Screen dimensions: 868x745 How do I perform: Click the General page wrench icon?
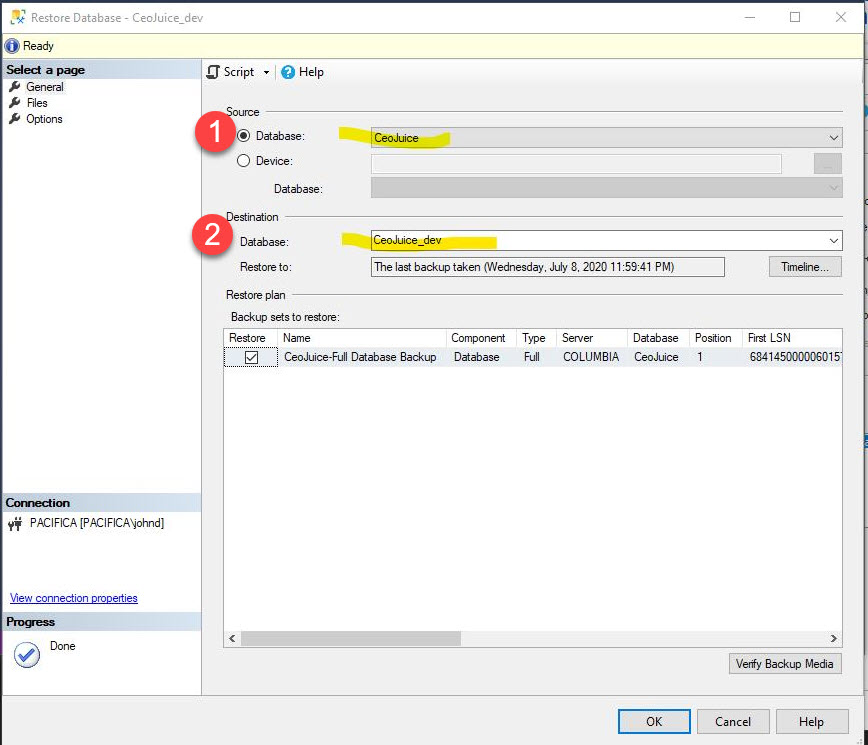[15, 87]
